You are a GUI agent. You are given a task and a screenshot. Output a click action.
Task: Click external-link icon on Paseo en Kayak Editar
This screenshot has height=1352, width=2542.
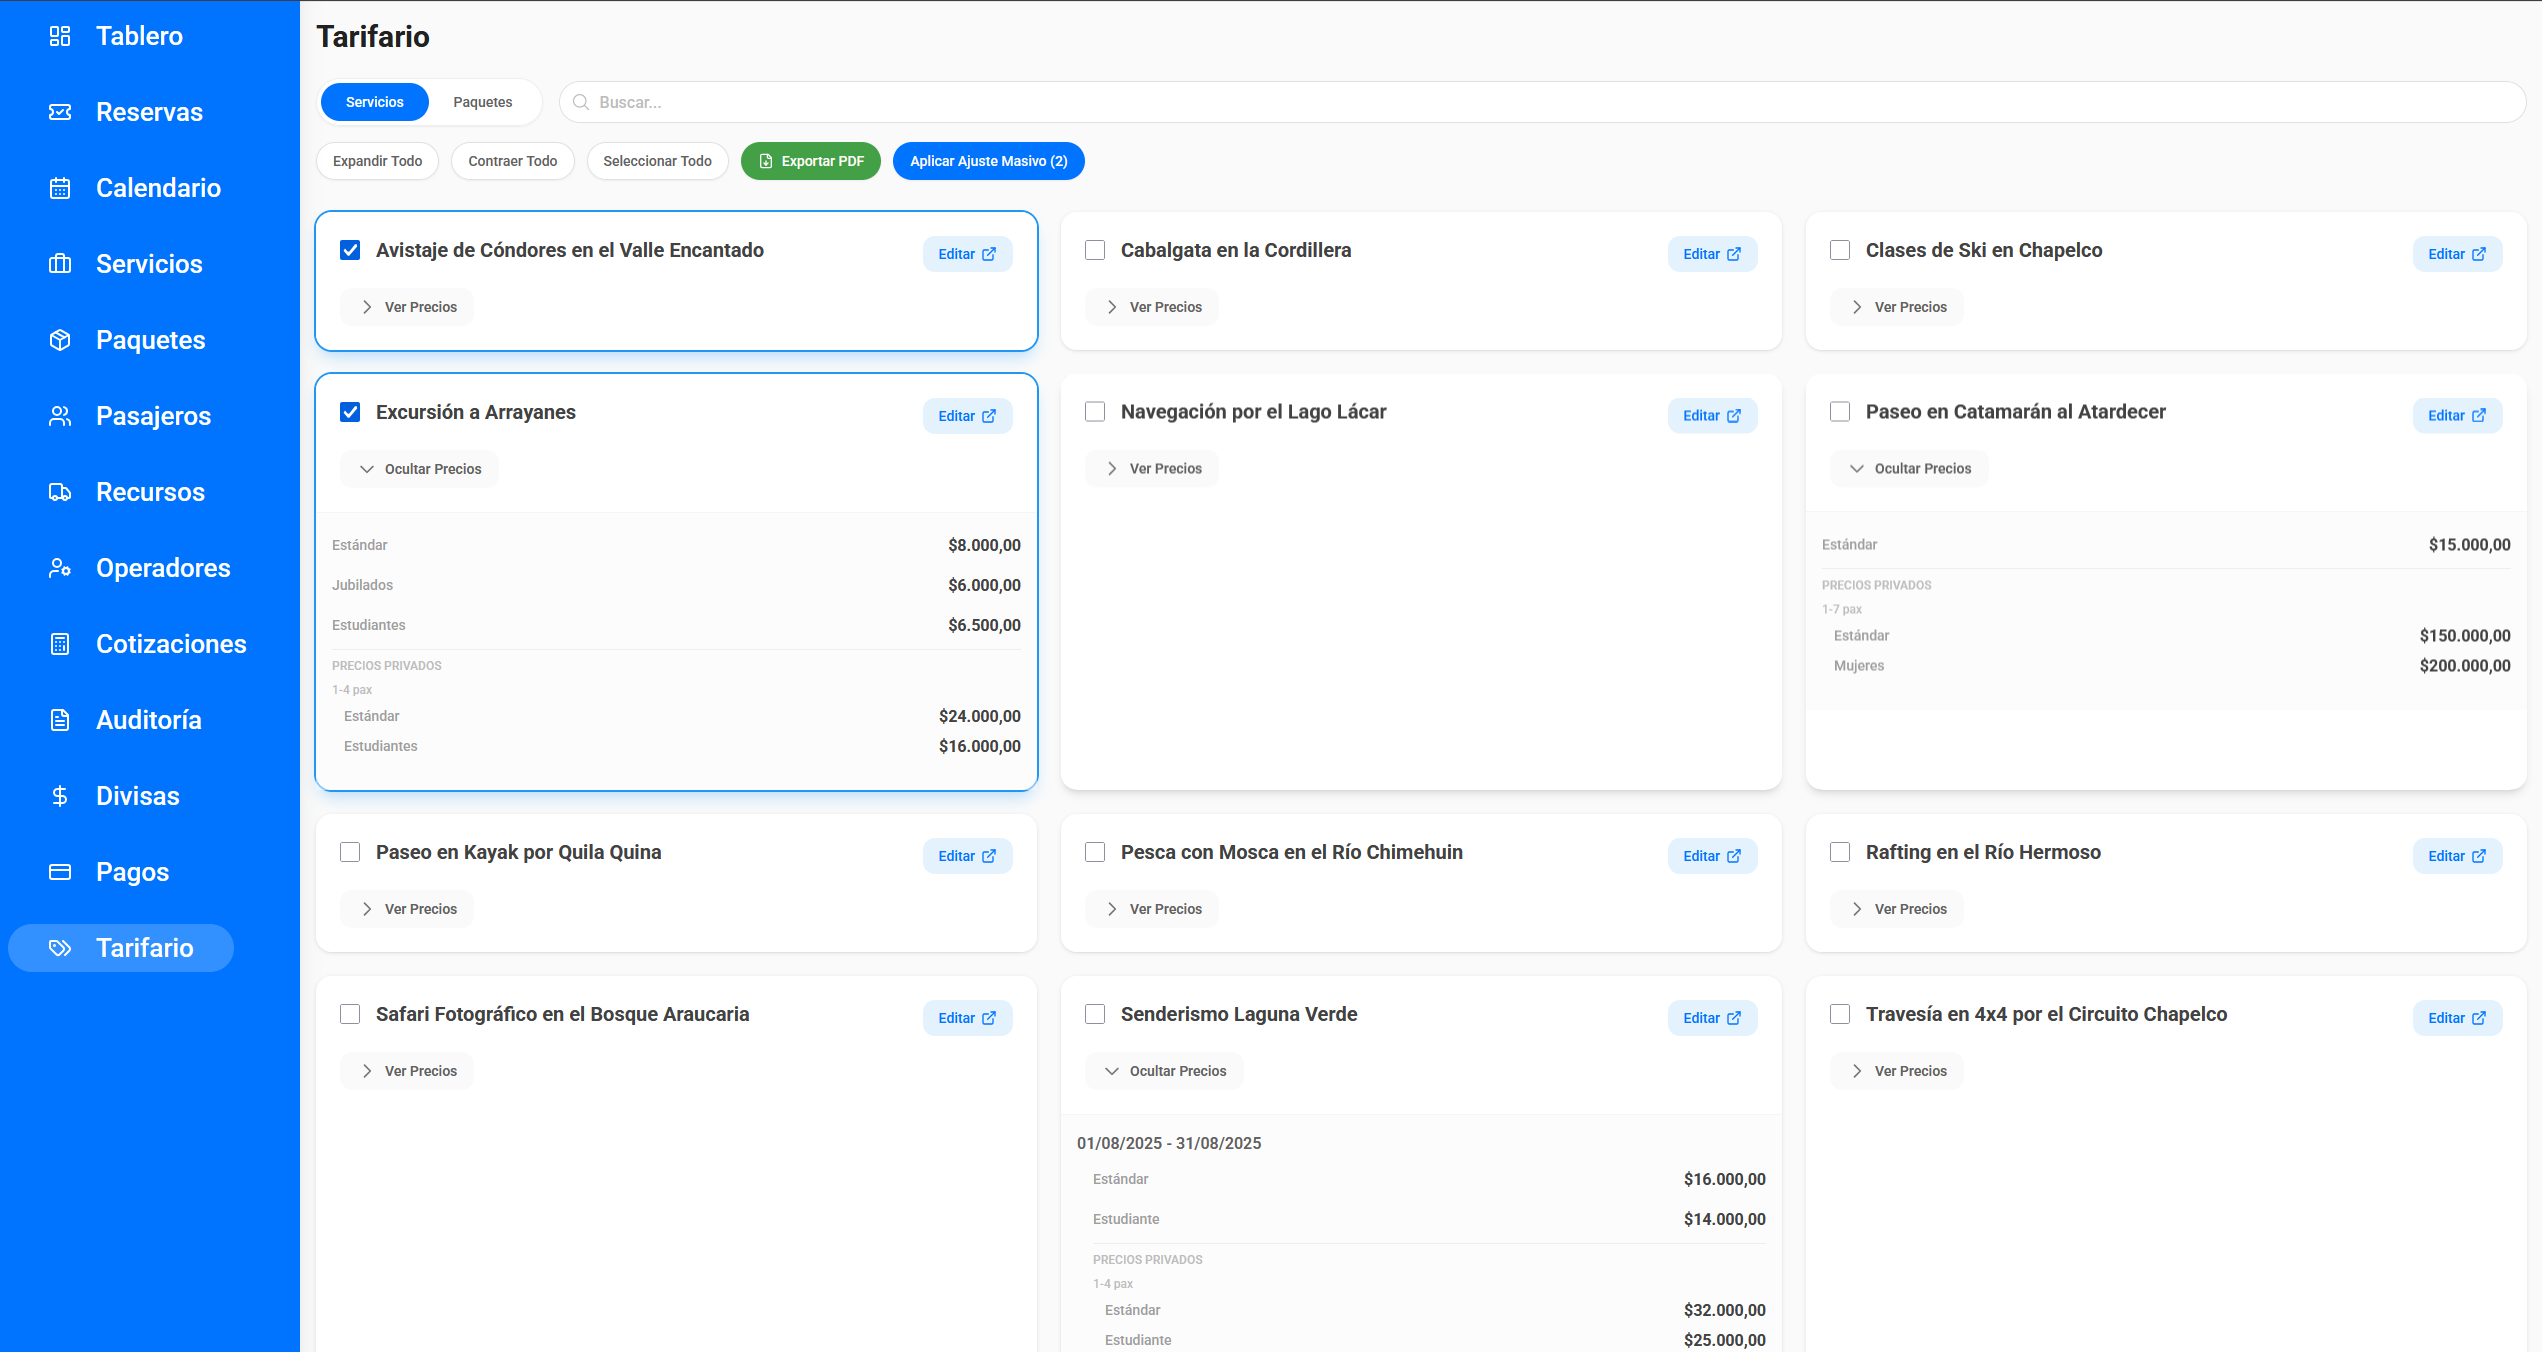(989, 856)
